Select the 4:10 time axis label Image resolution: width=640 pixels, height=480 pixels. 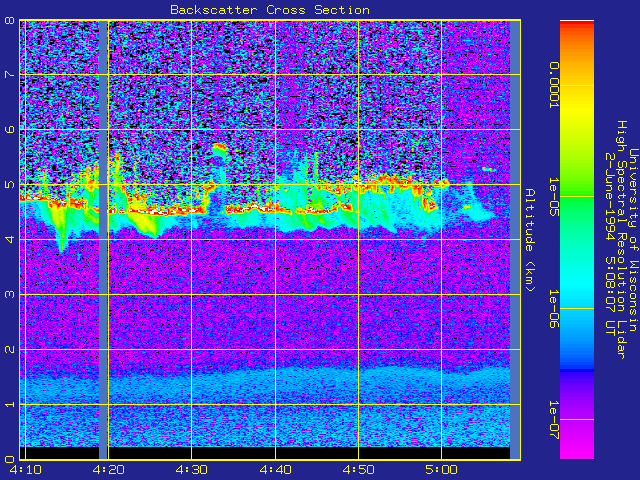click(x=25, y=470)
